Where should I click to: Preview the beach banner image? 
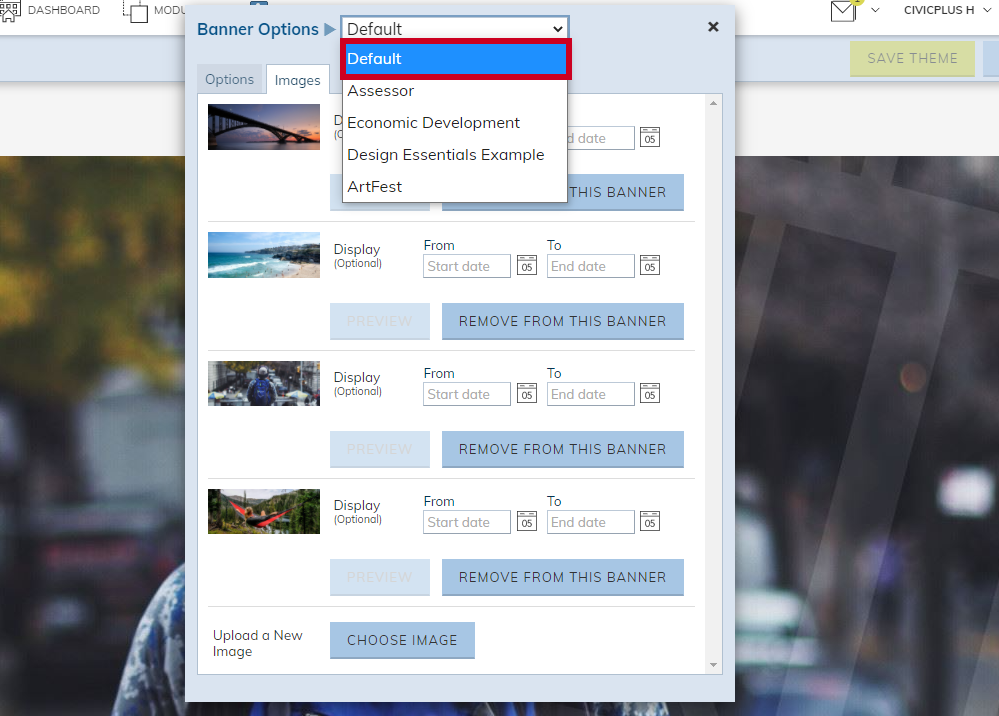click(380, 321)
